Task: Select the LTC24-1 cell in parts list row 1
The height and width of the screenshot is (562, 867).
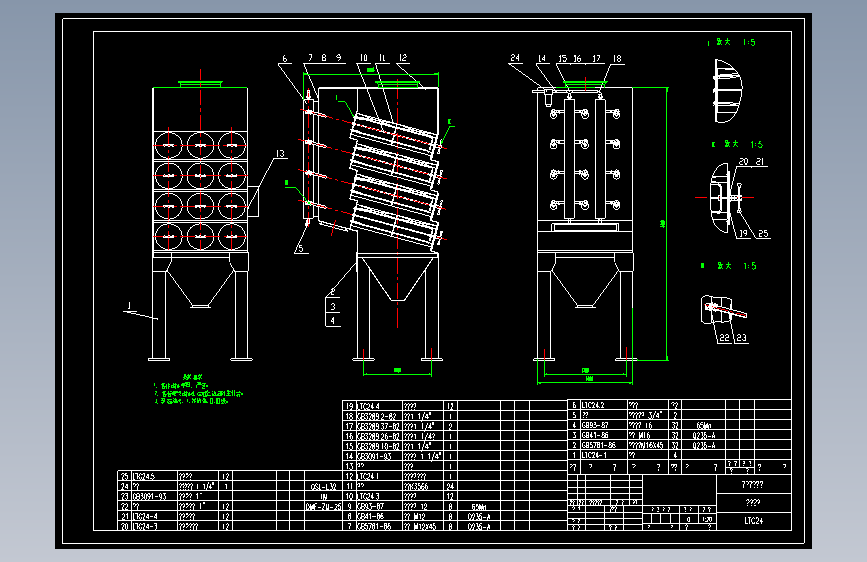Action: tap(603, 455)
